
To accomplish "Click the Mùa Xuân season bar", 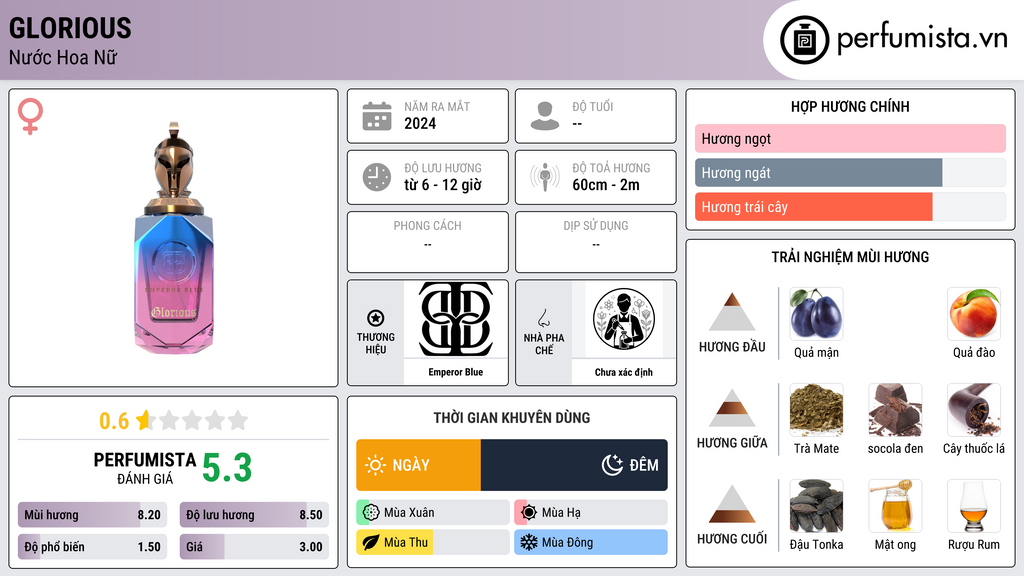I will [x=433, y=512].
